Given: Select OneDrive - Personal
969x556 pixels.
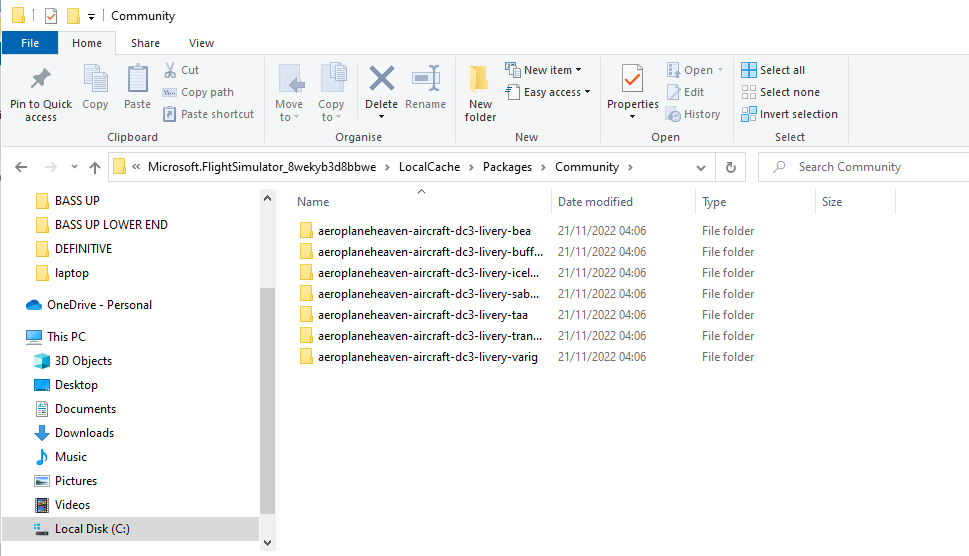Looking at the screenshot, I should click(x=89, y=305).
